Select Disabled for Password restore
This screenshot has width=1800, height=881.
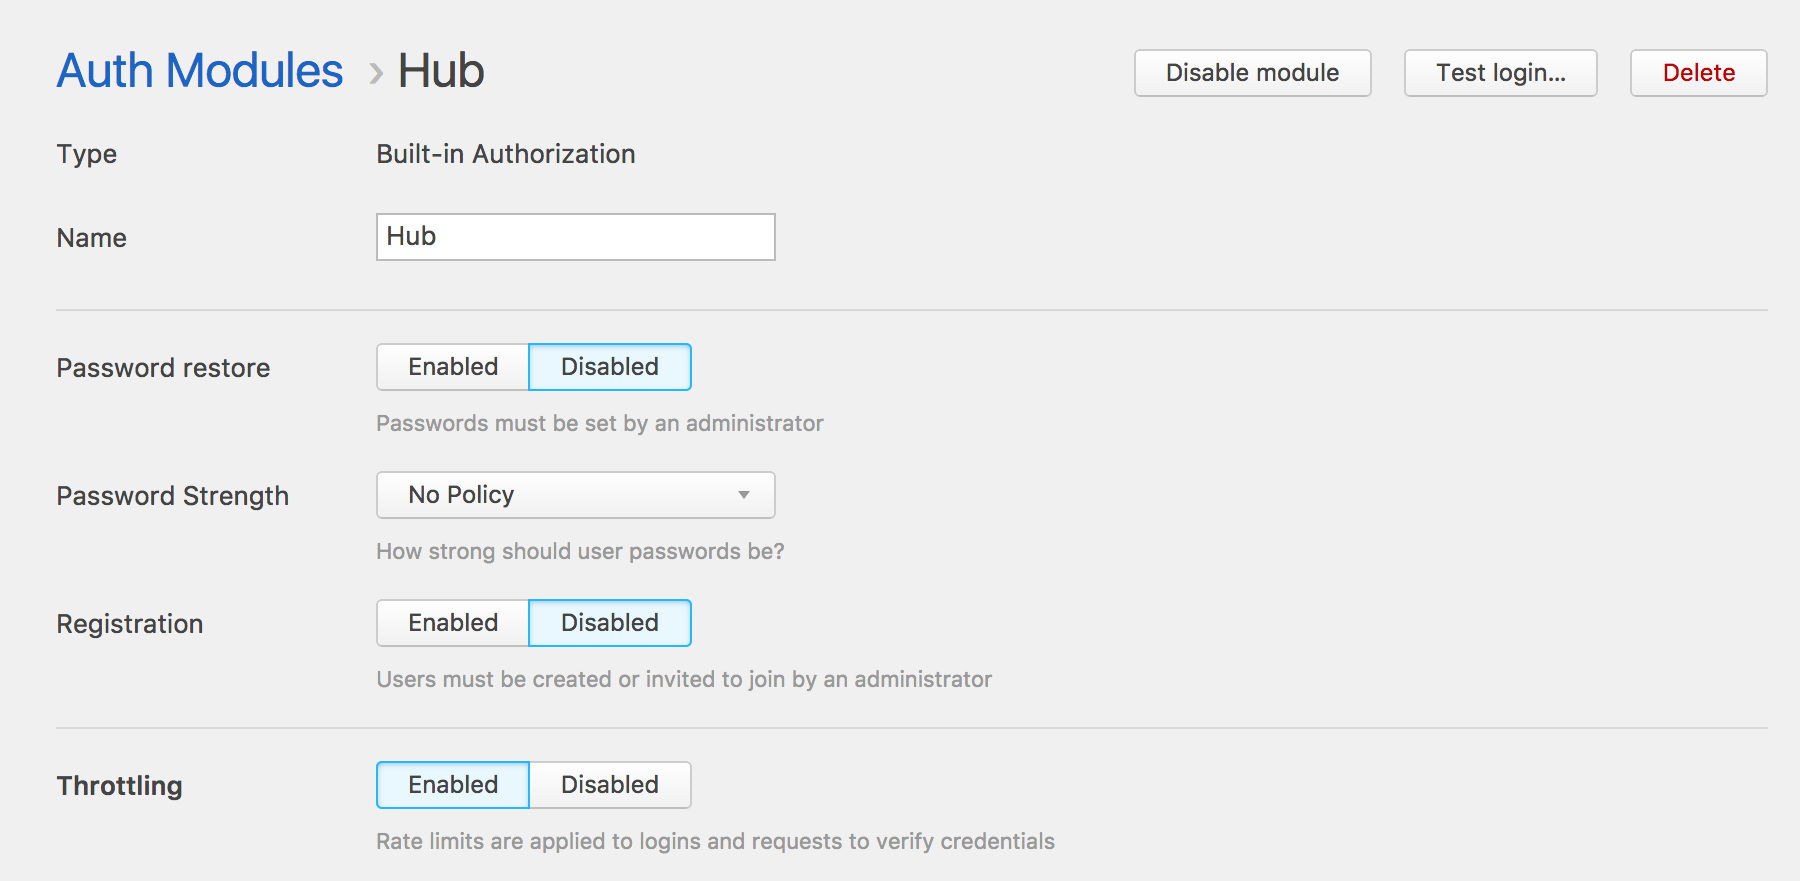point(609,367)
